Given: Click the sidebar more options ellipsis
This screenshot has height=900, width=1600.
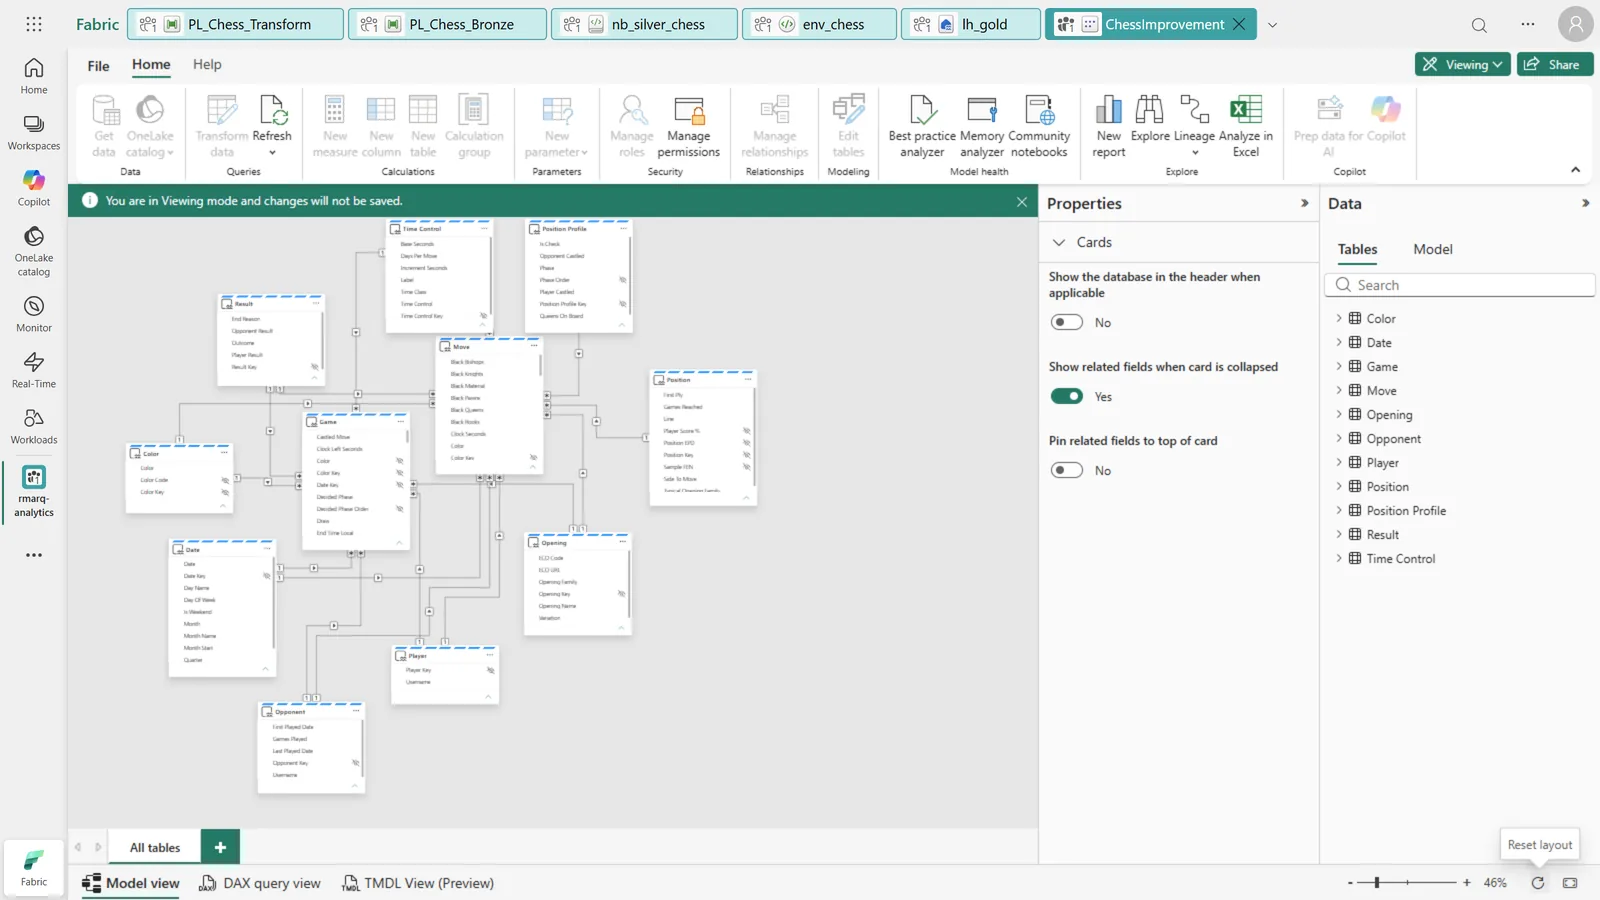Looking at the screenshot, I should tap(33, 555).
